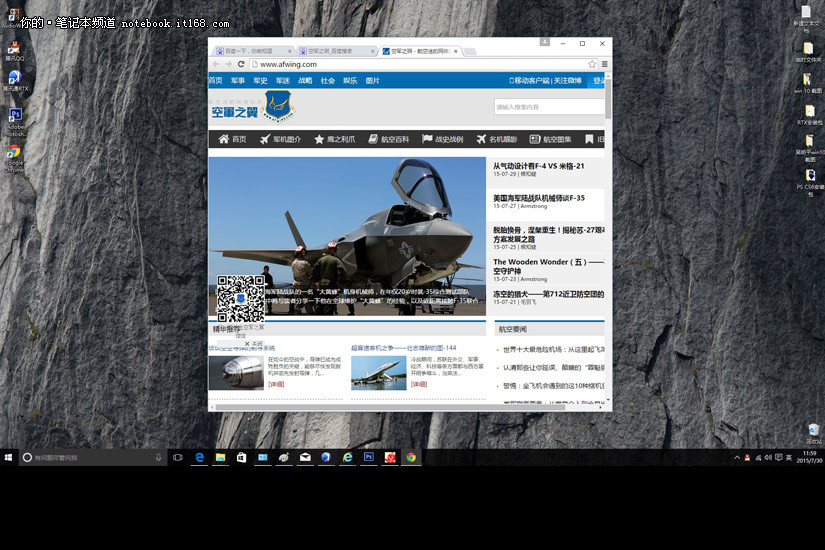Open the 图-144 article title link

(404, 348)
